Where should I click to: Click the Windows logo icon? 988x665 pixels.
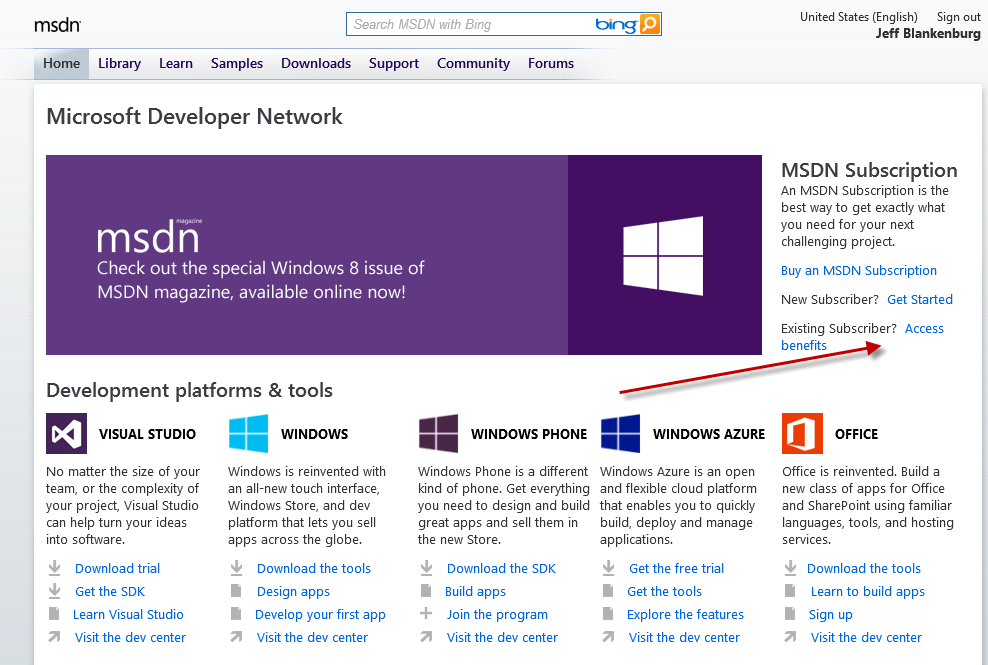click(x=248, y=434)
